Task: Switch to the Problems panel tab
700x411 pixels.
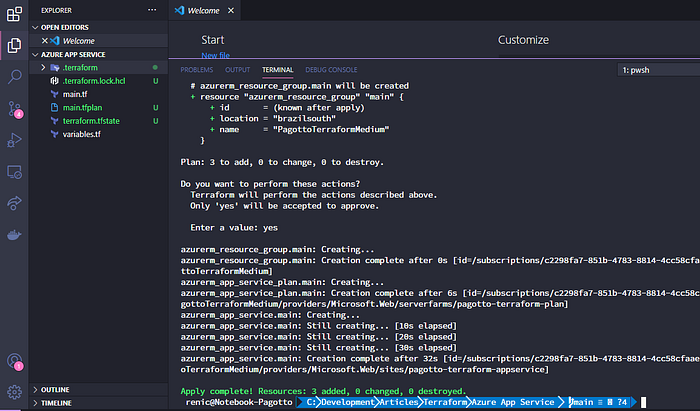Action: pos(196,70)
